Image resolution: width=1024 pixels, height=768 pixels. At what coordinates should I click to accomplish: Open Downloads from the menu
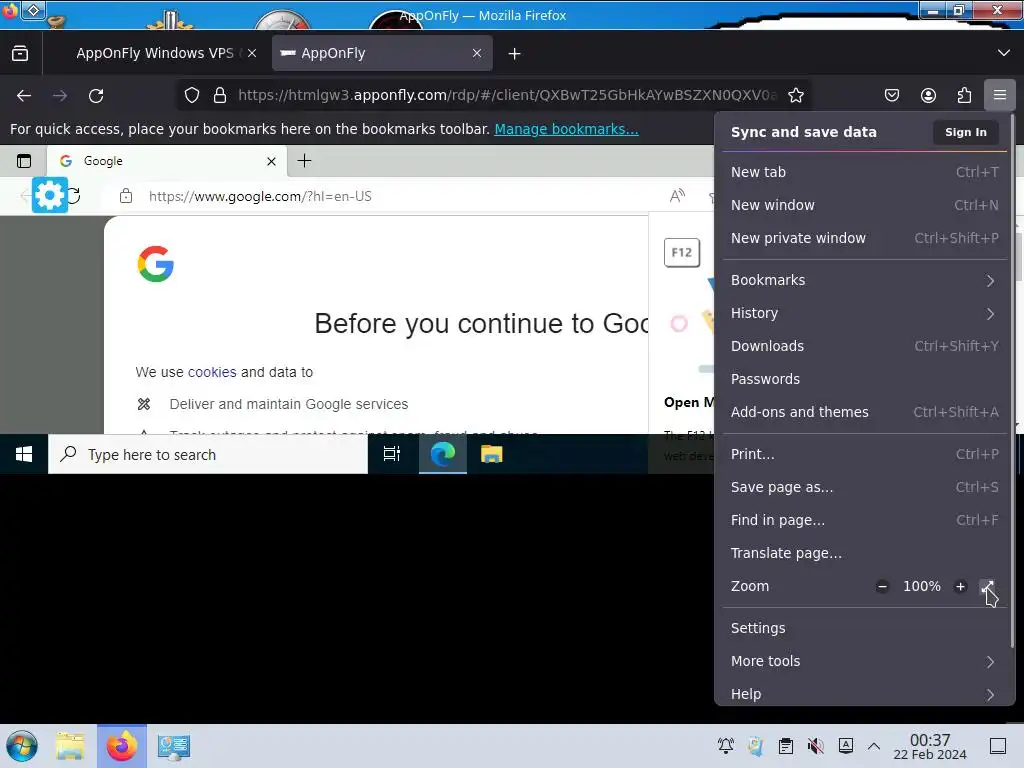865,346
